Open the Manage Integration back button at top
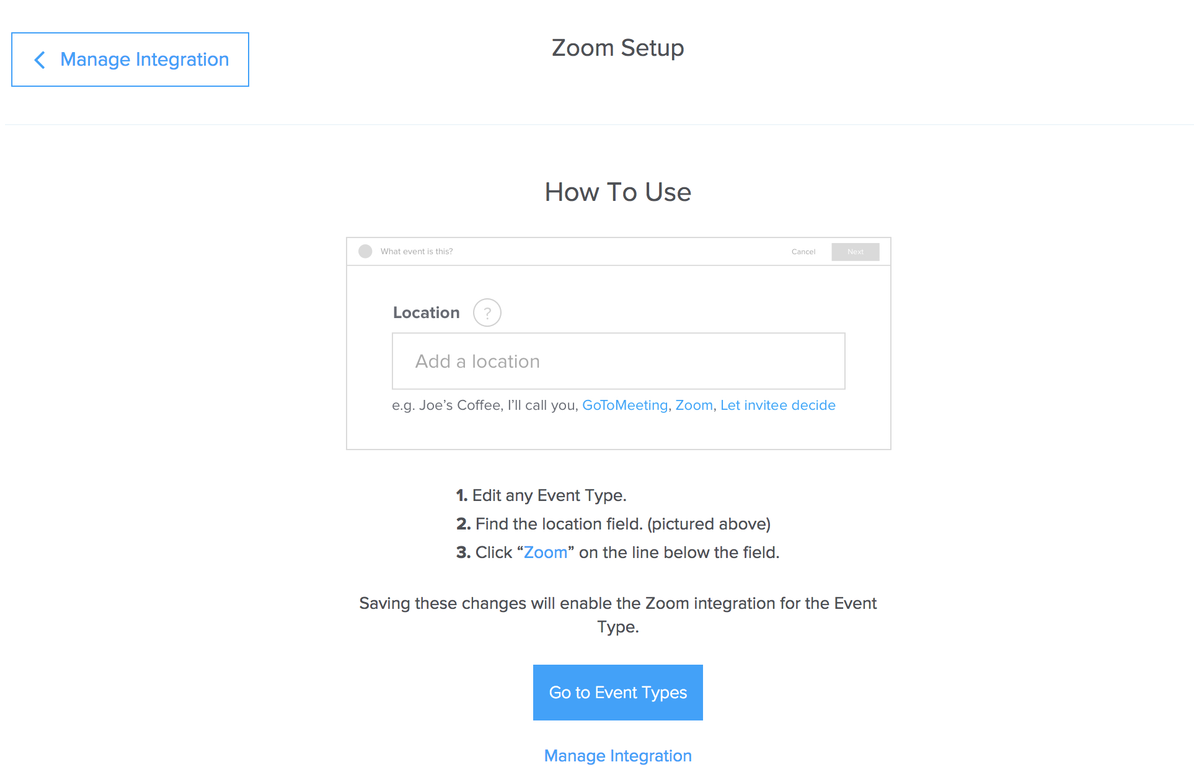 point(130,59)
